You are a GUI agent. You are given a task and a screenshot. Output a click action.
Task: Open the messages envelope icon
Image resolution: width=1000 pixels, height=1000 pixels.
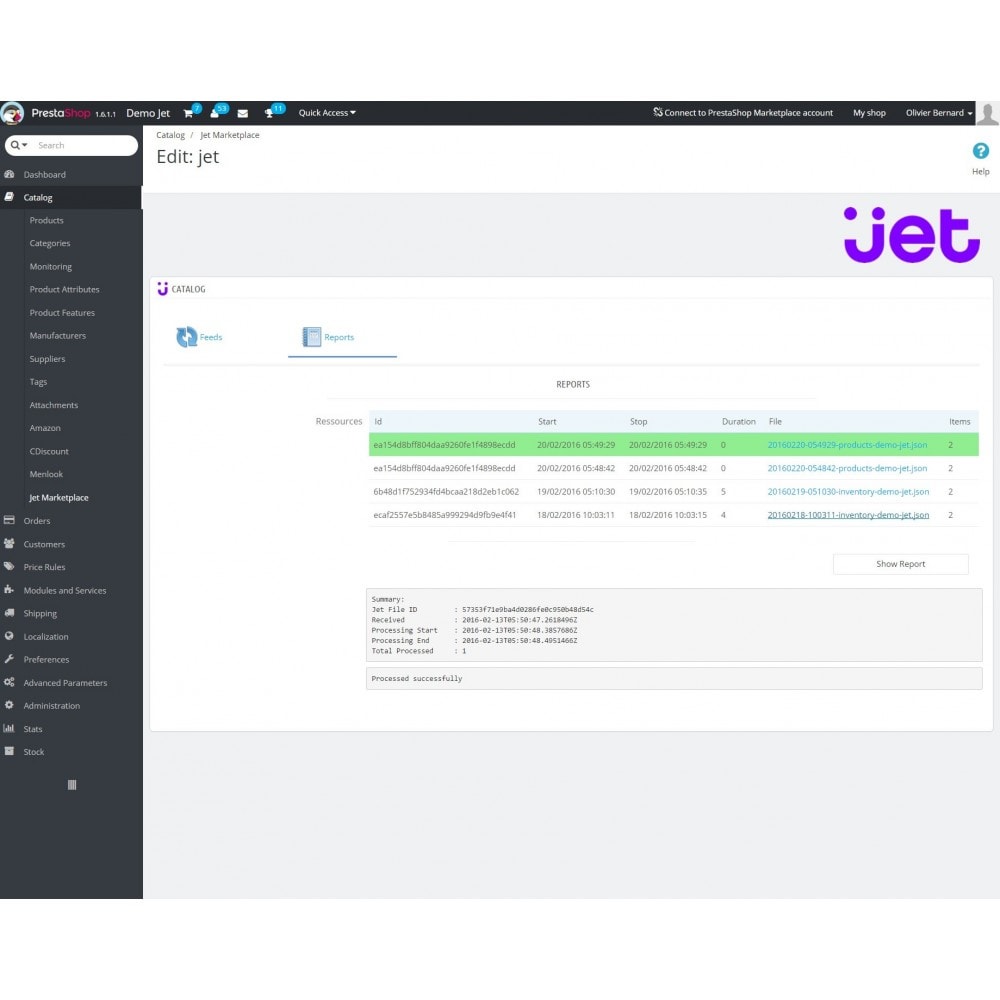coord(242,114)
